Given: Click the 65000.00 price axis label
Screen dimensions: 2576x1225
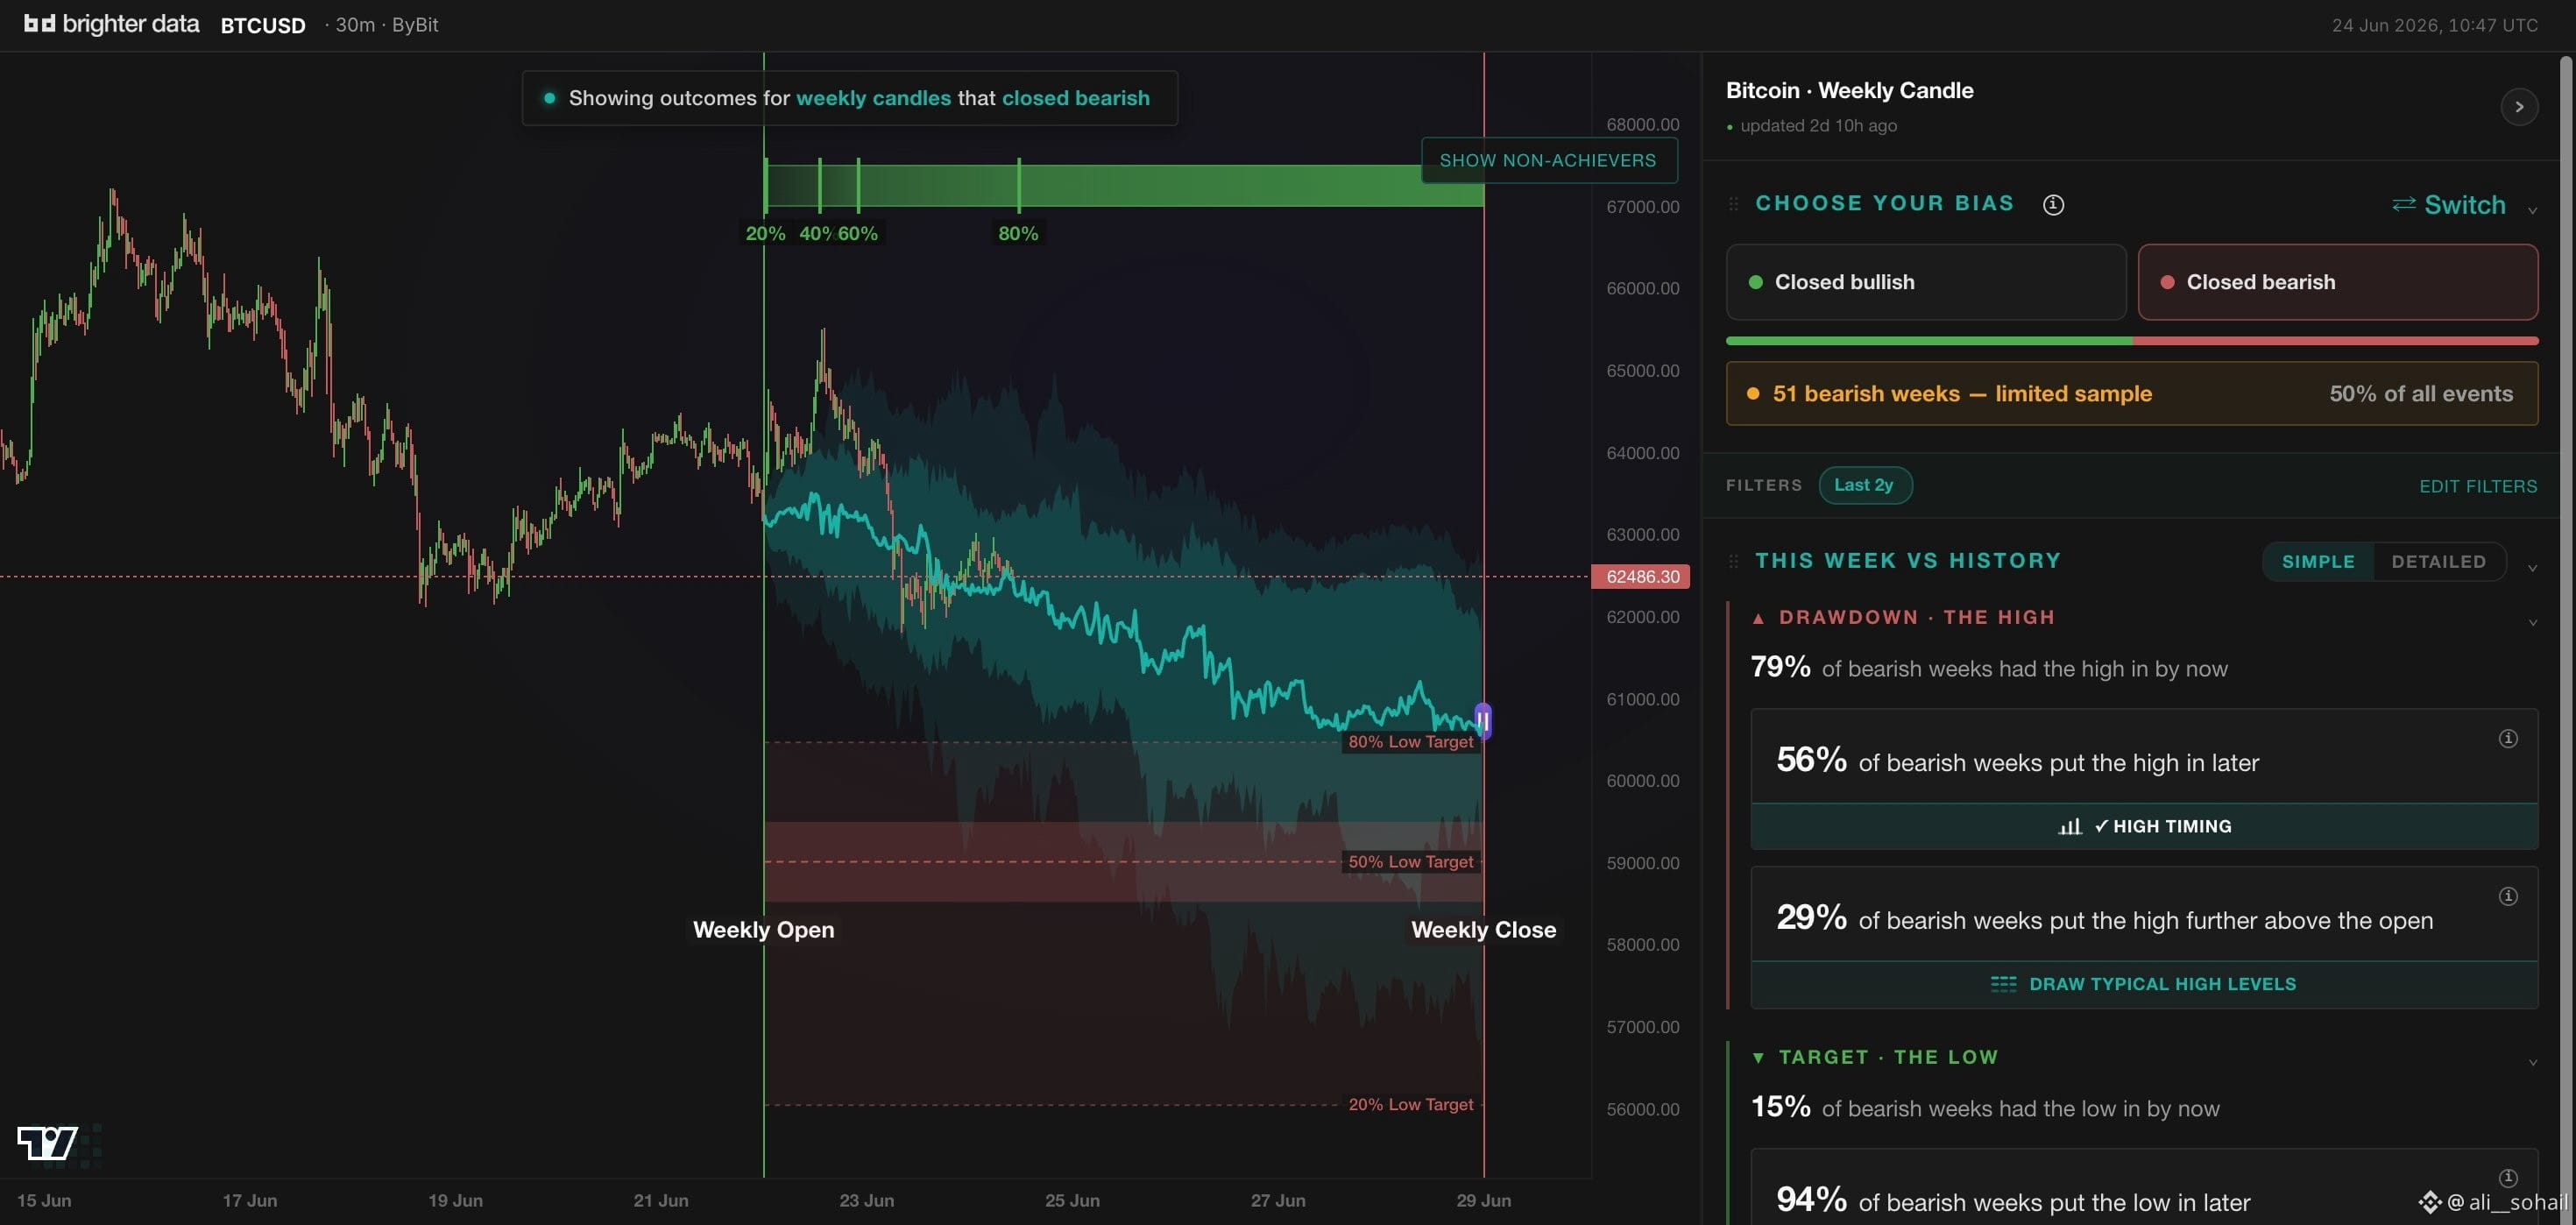Looking at the screenshot, I should click(x=1642, y=371).
